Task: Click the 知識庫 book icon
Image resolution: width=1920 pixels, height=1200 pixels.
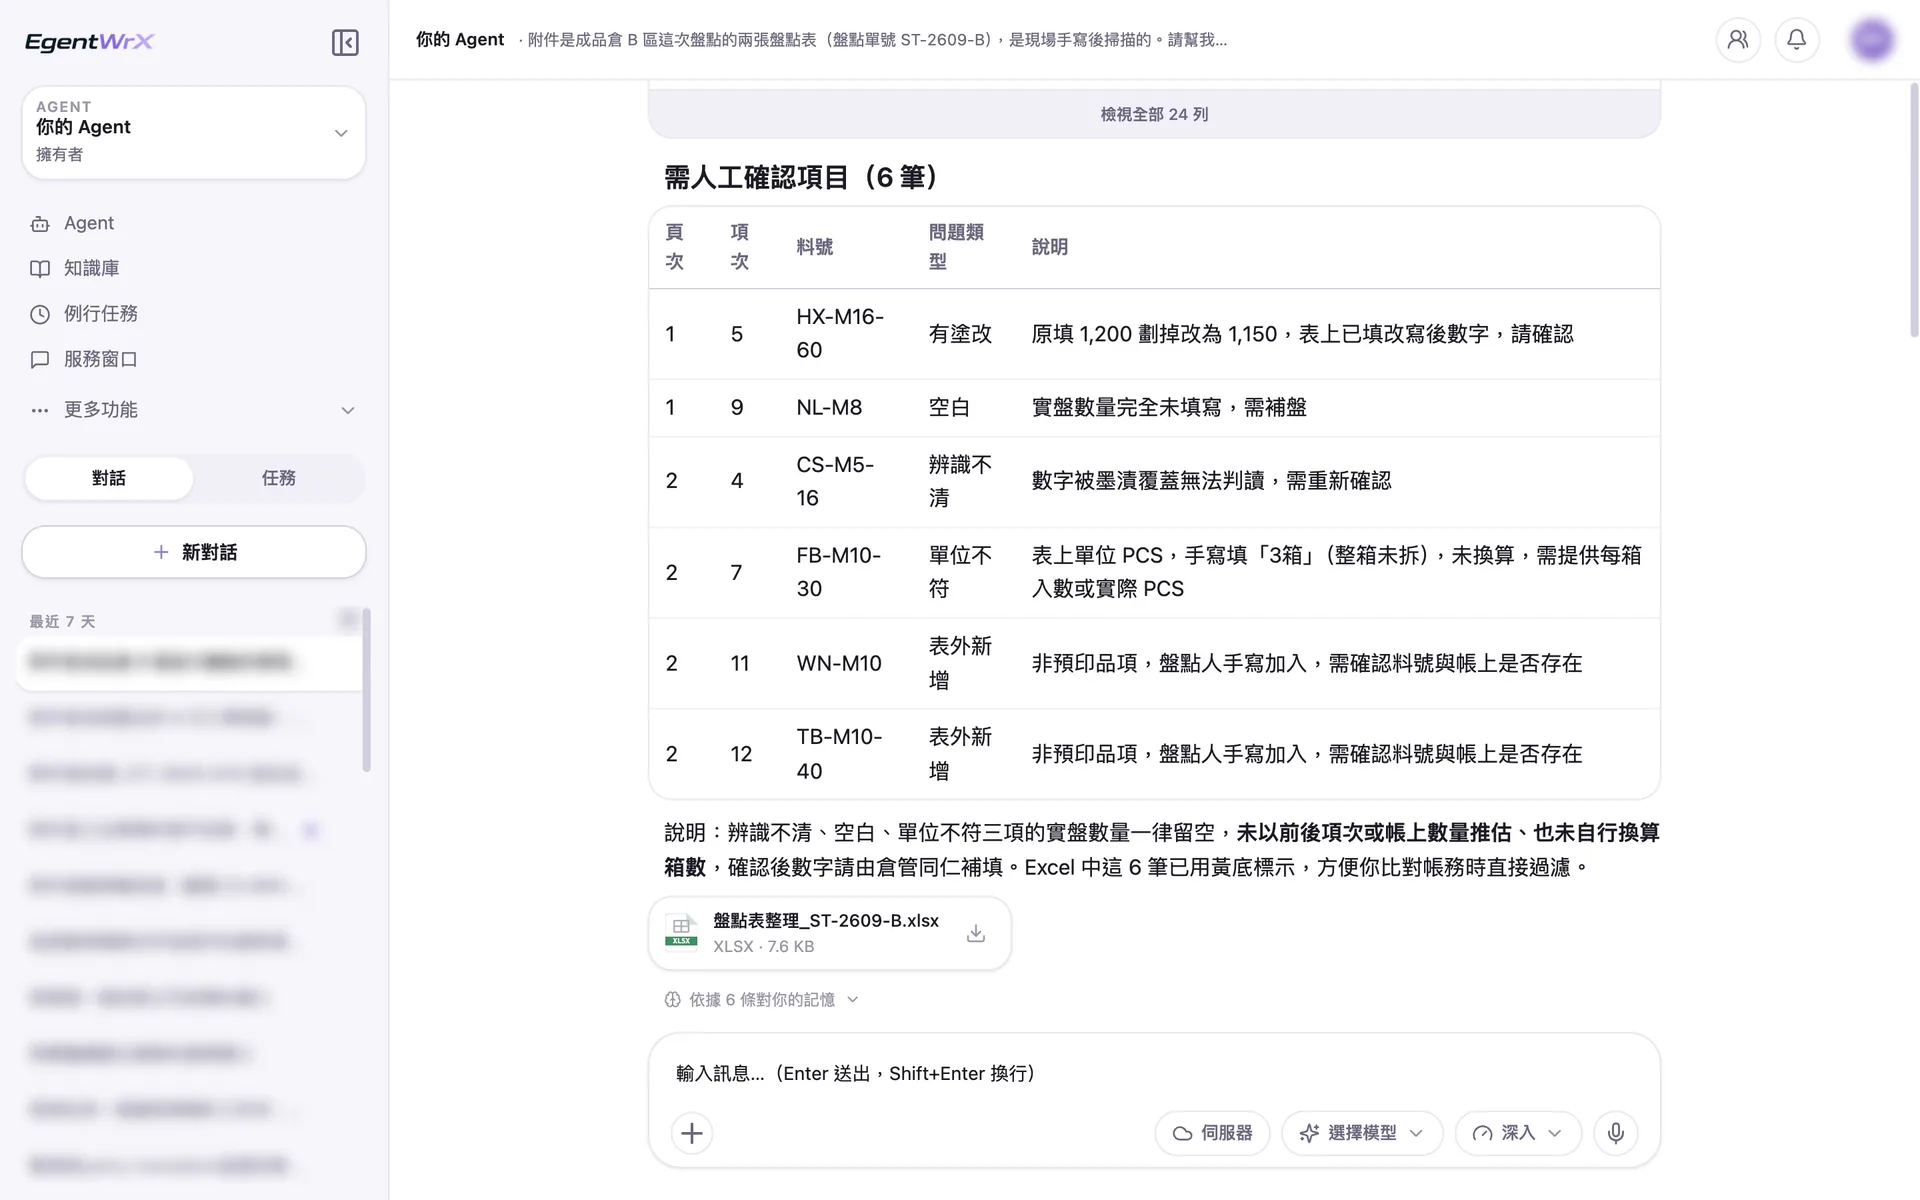Action: point(40,269)
